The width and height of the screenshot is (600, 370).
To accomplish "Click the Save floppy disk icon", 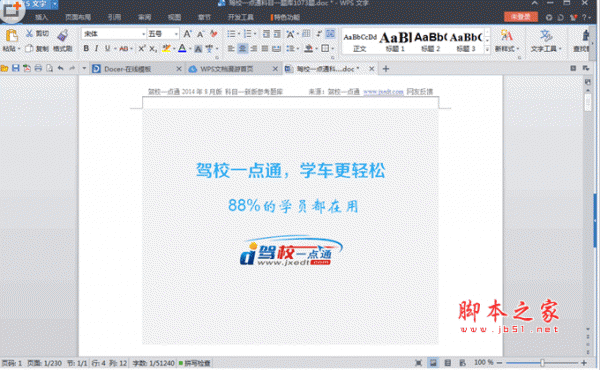I will (15, 68).
